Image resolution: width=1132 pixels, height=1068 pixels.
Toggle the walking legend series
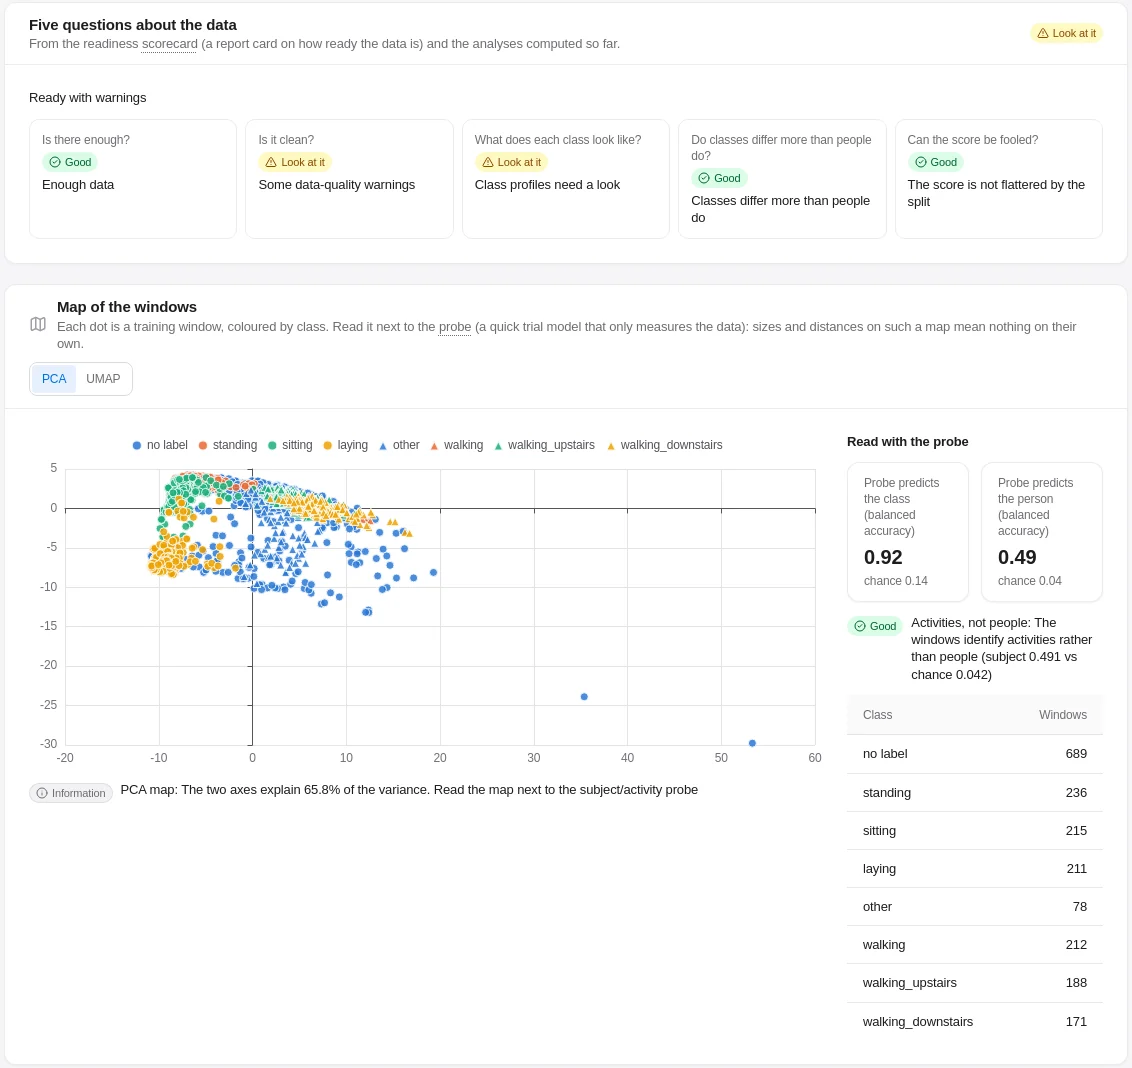tap(456, 445)
